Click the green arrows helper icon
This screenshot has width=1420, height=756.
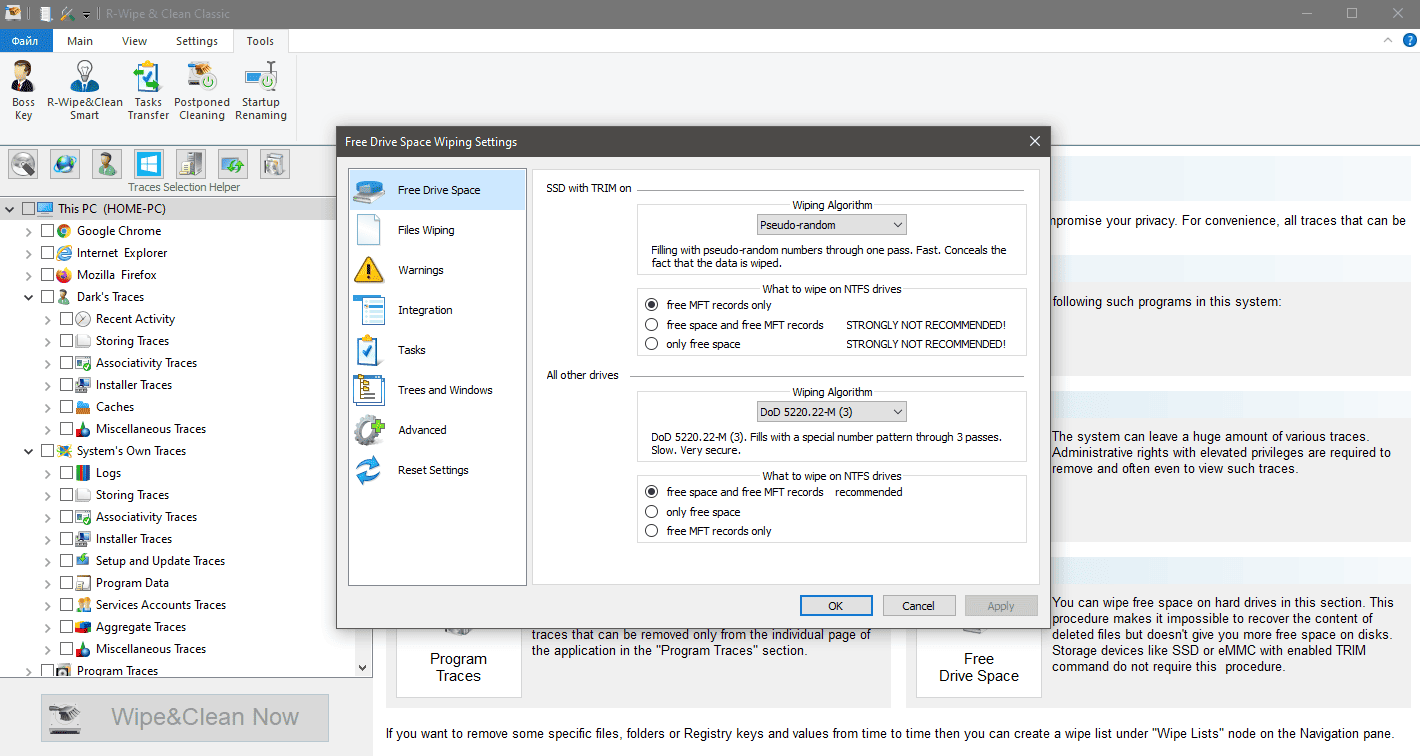[x=233, y=163]
